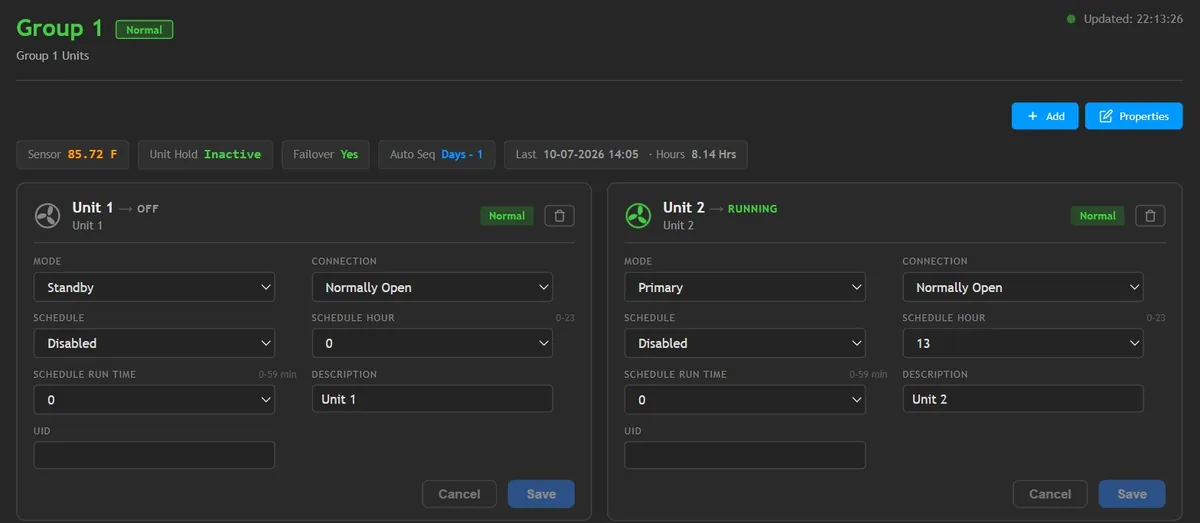Click the Unit 2 RUNNING status text
The image size is (1200, 523).
point(752,209)
